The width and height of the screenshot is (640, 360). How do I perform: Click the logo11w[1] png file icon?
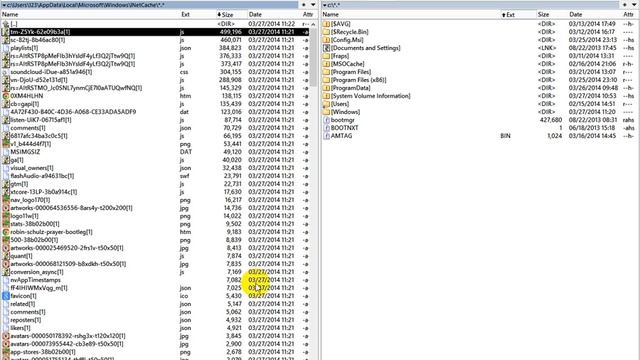click(6, 216)
